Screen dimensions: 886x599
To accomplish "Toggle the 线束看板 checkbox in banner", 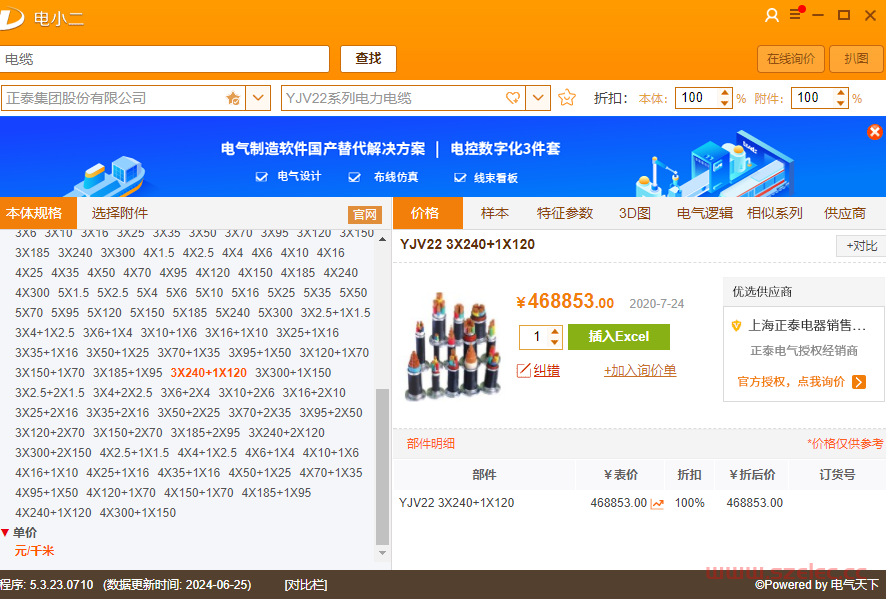I will coord(460,178).
